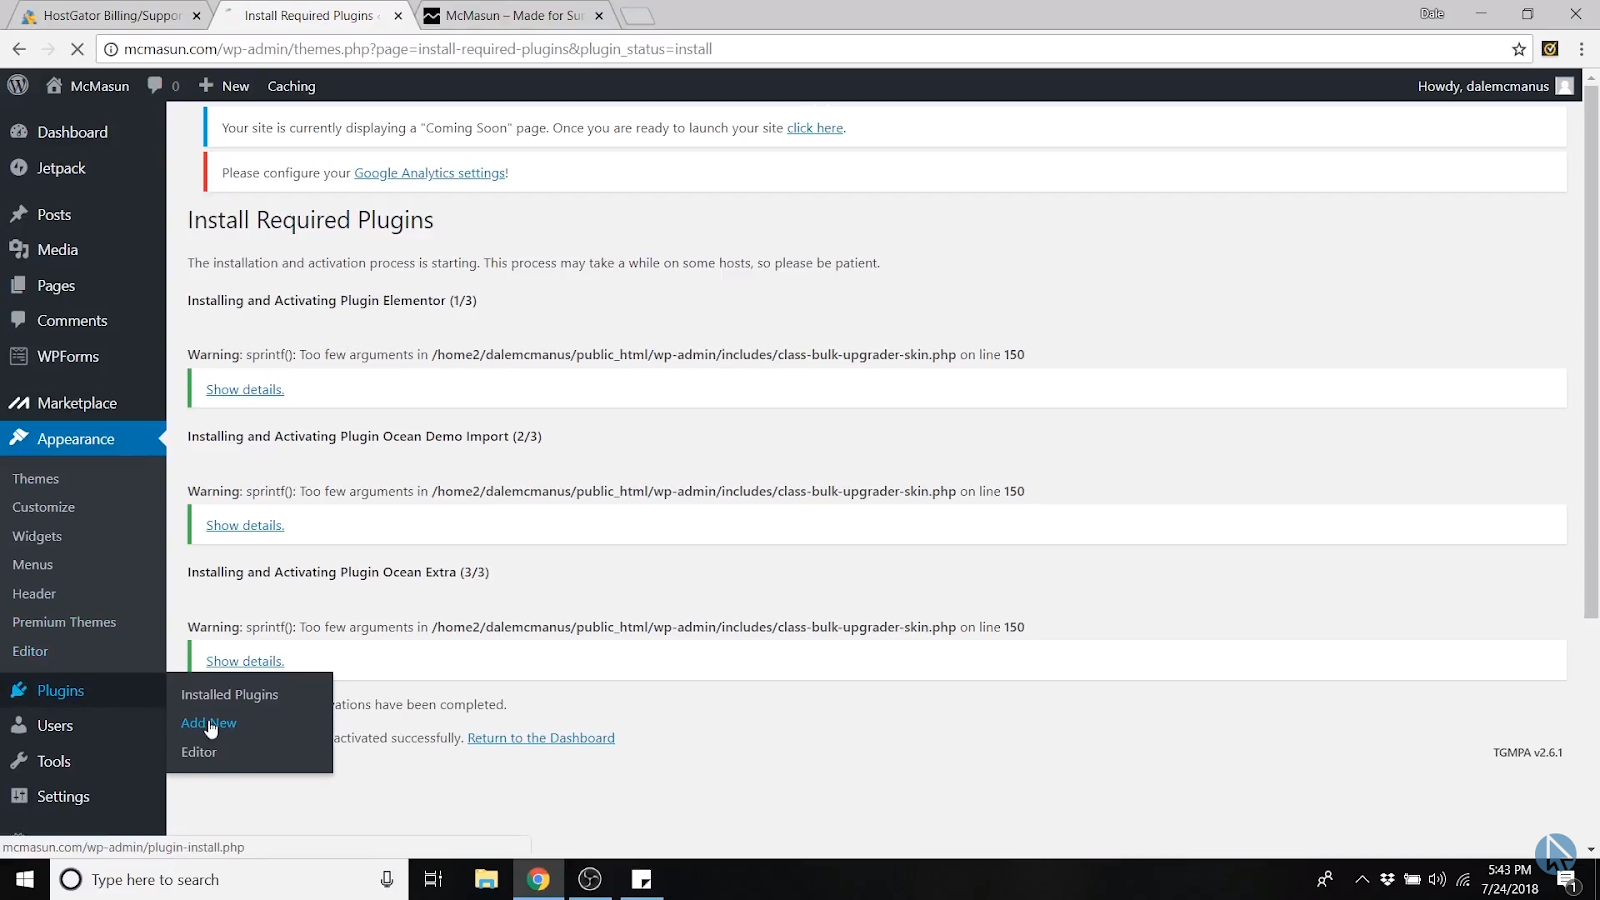Click the page's vertical scrollbar thumb
This screenshot has height=900, width=1600.
click(1591, 351)
